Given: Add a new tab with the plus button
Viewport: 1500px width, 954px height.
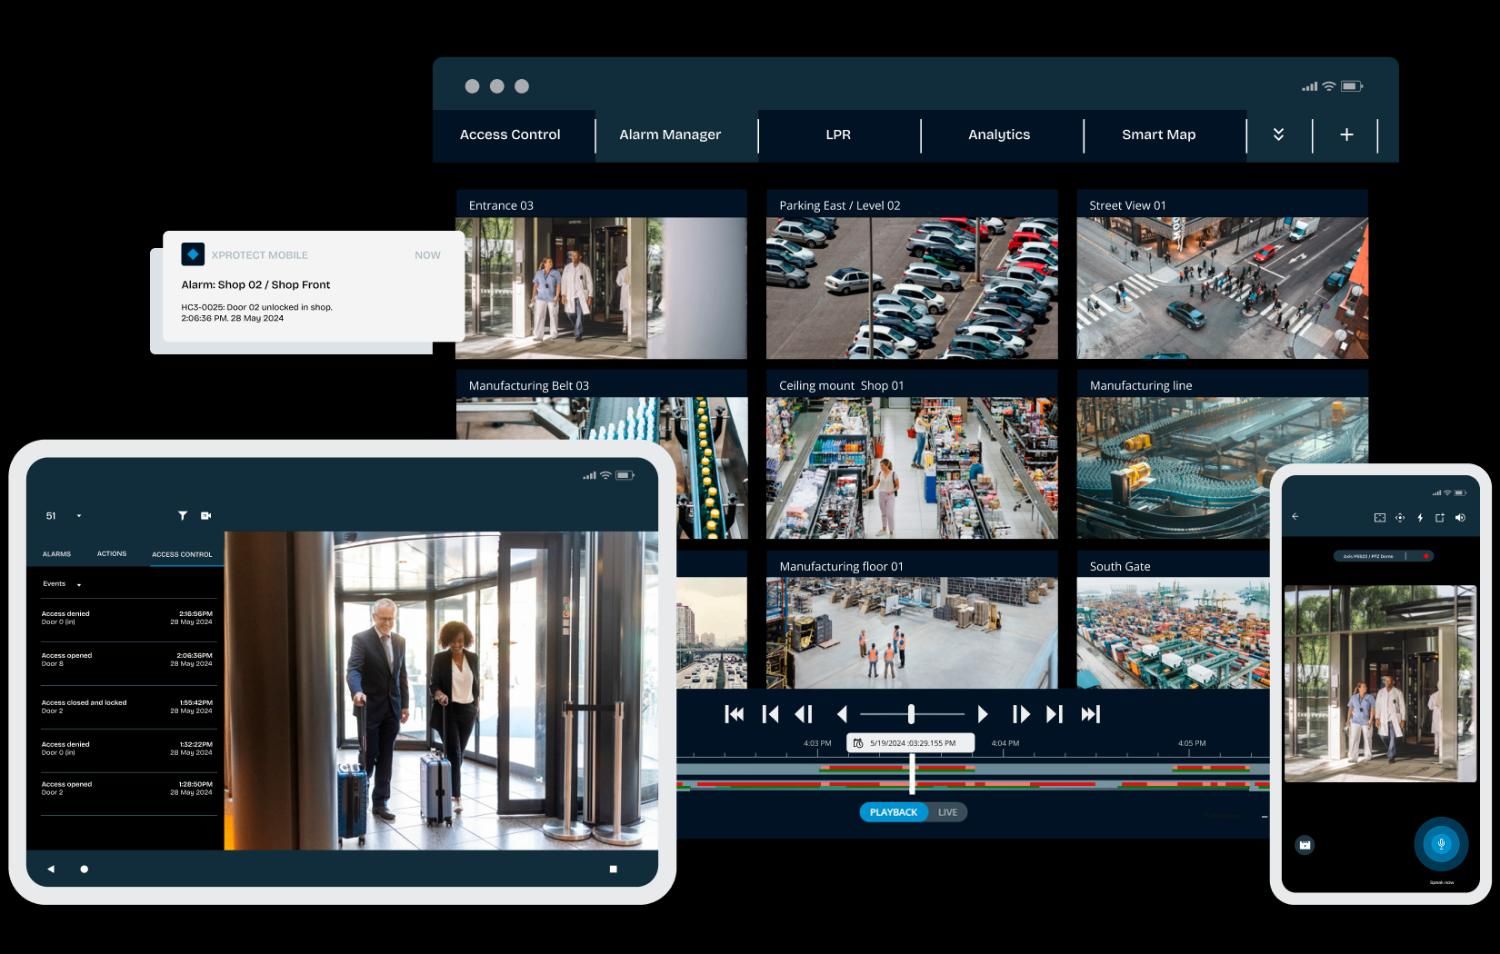Looking at the screenshot, I should pyautogui.click(x=1346, y=135).
